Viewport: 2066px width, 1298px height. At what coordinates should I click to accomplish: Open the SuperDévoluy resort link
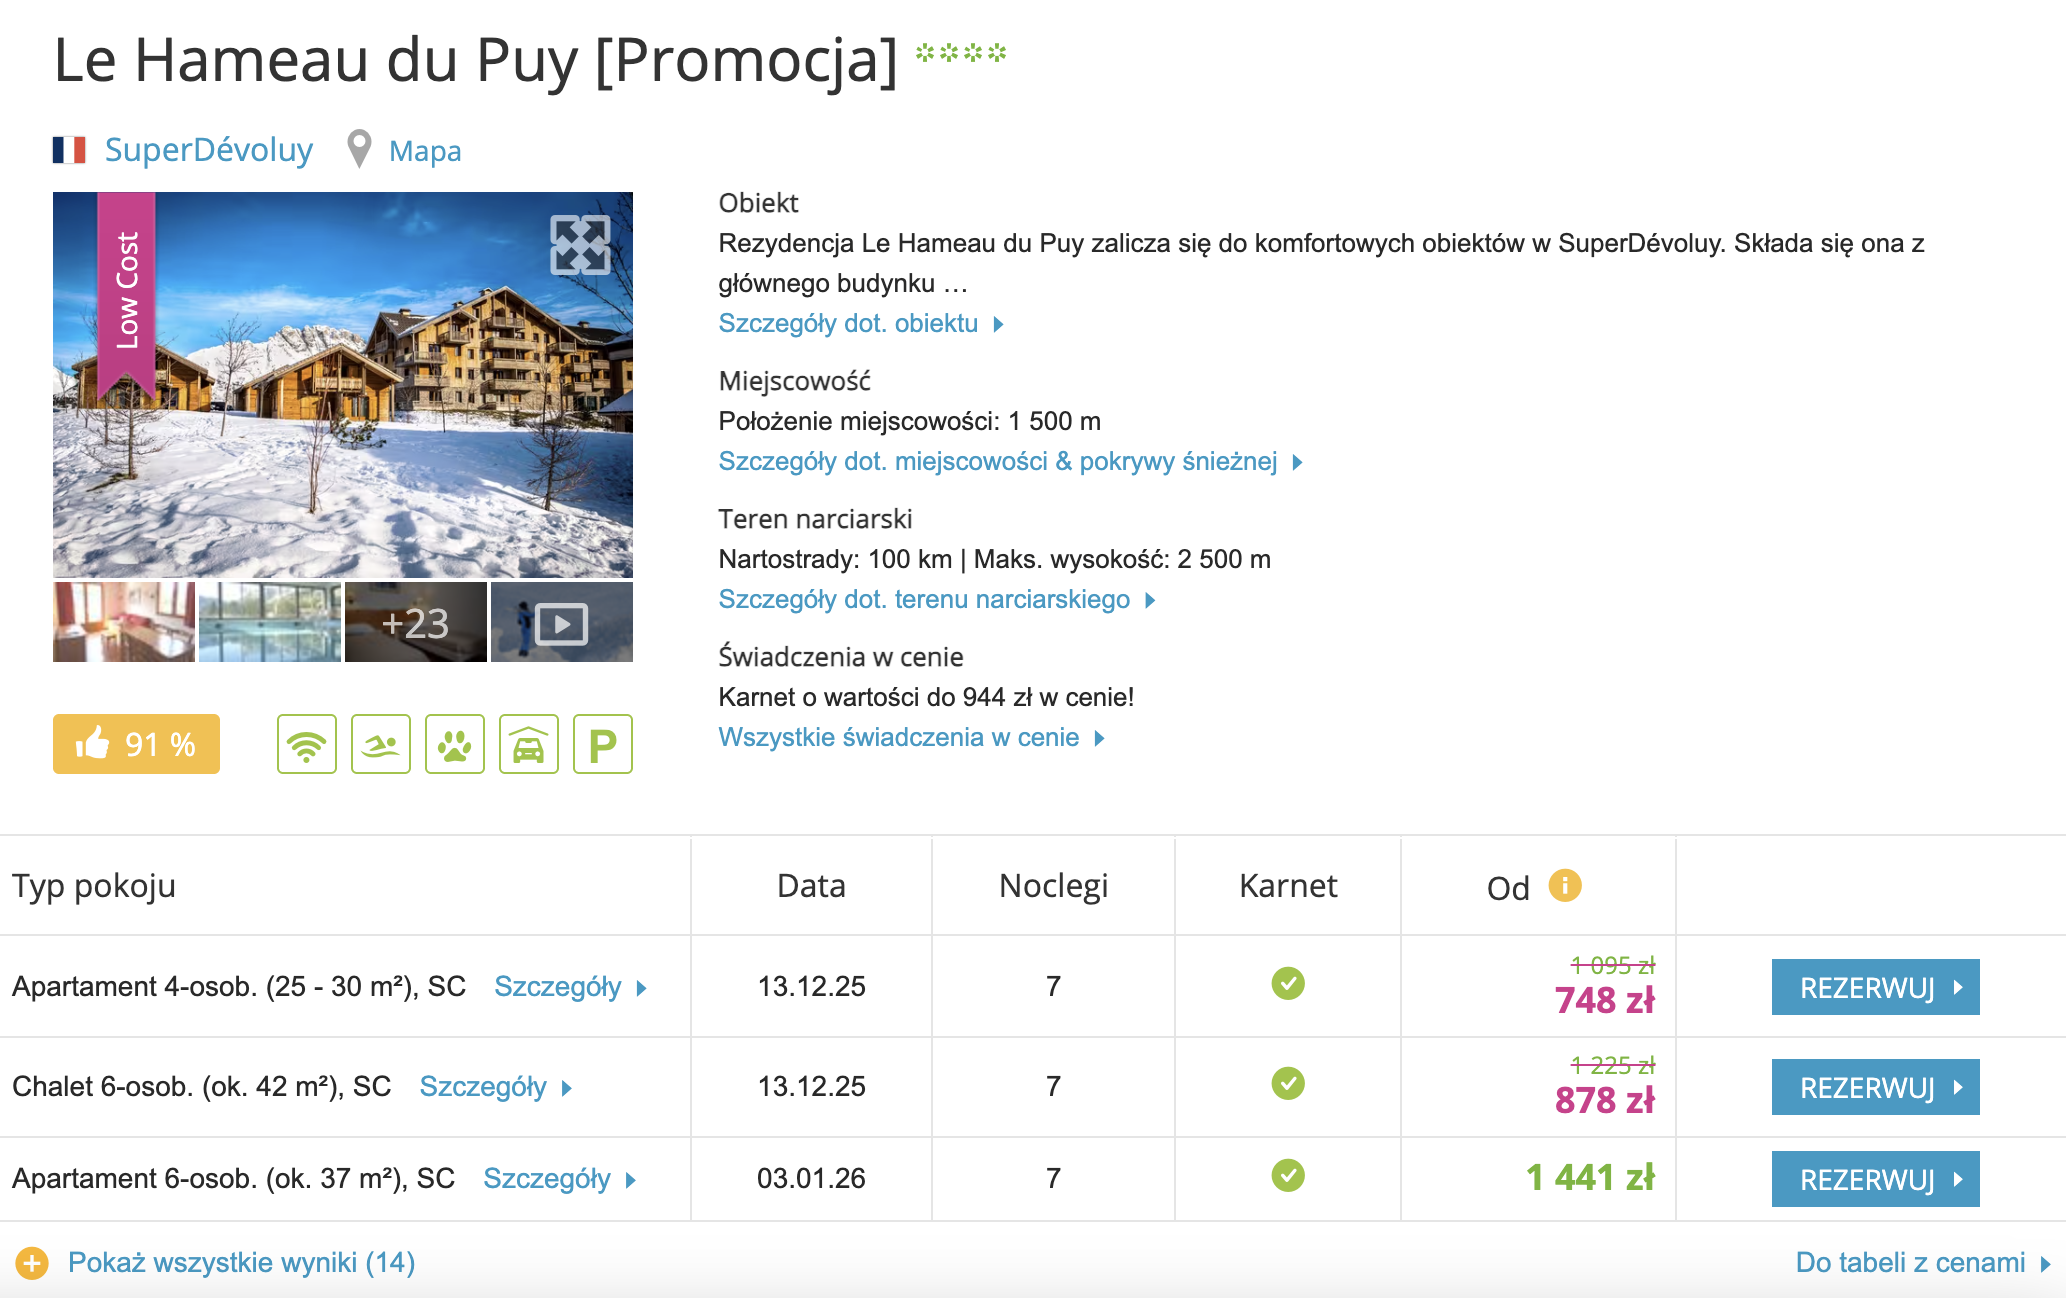click(208, 150)
